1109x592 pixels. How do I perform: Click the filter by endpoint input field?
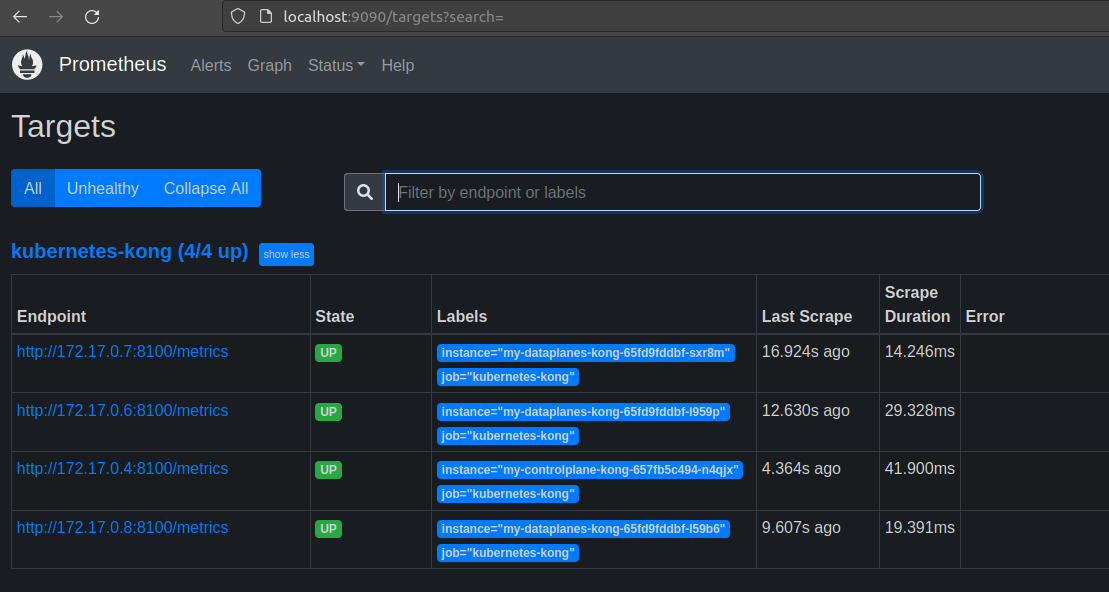pyautogui.click(x=683, y=191)
